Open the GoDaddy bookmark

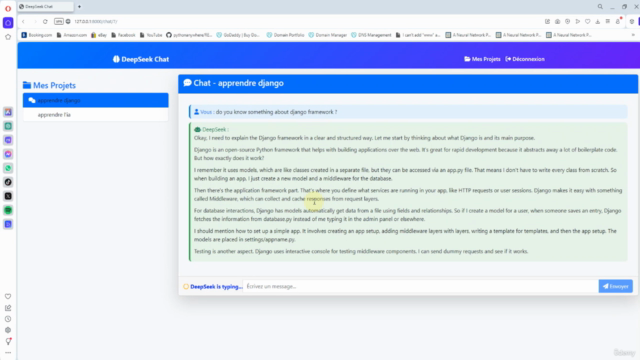[238, 35]
